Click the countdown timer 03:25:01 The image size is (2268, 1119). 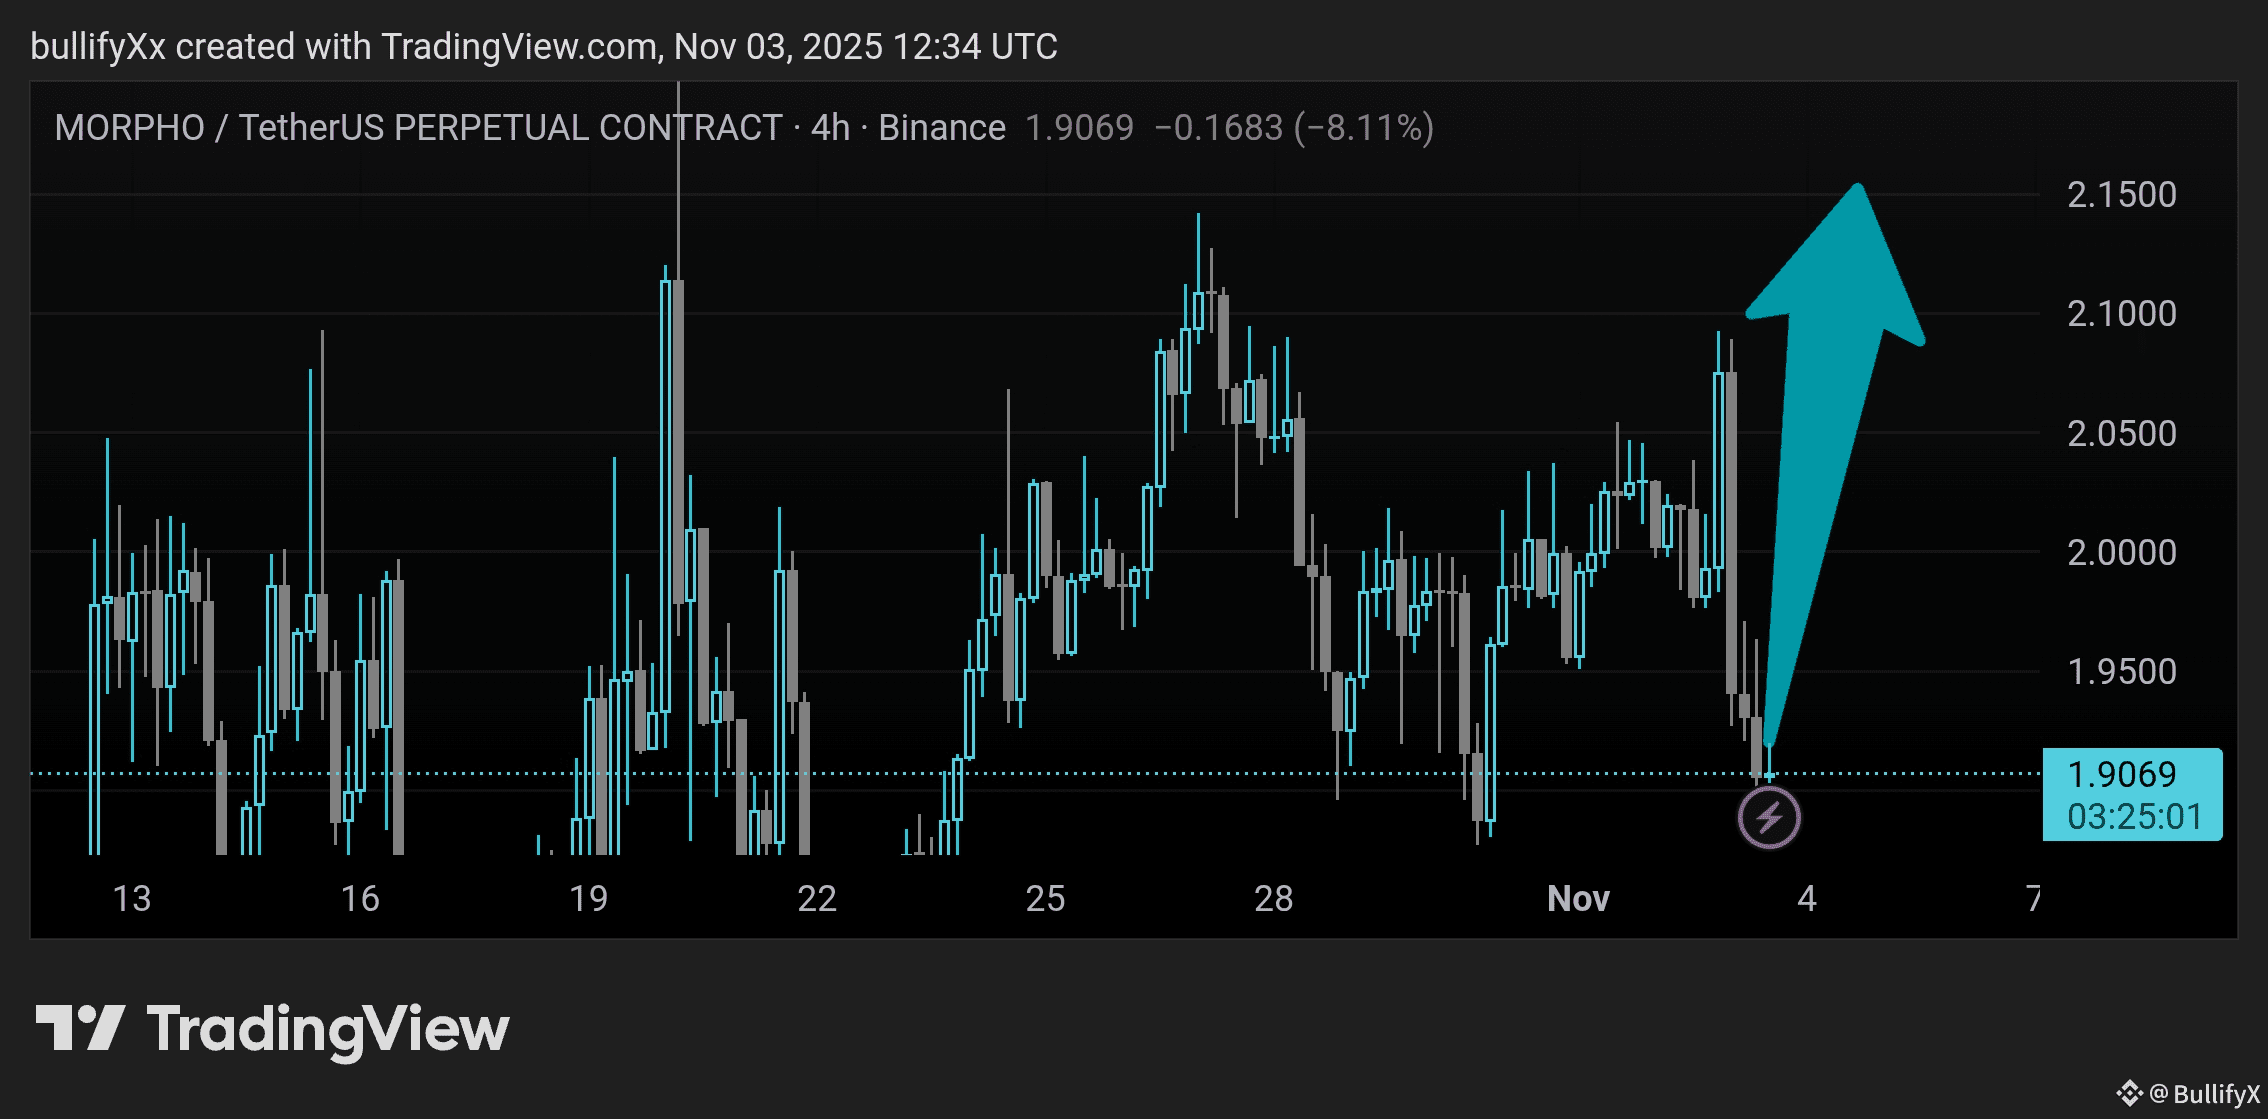point(2134,817)
